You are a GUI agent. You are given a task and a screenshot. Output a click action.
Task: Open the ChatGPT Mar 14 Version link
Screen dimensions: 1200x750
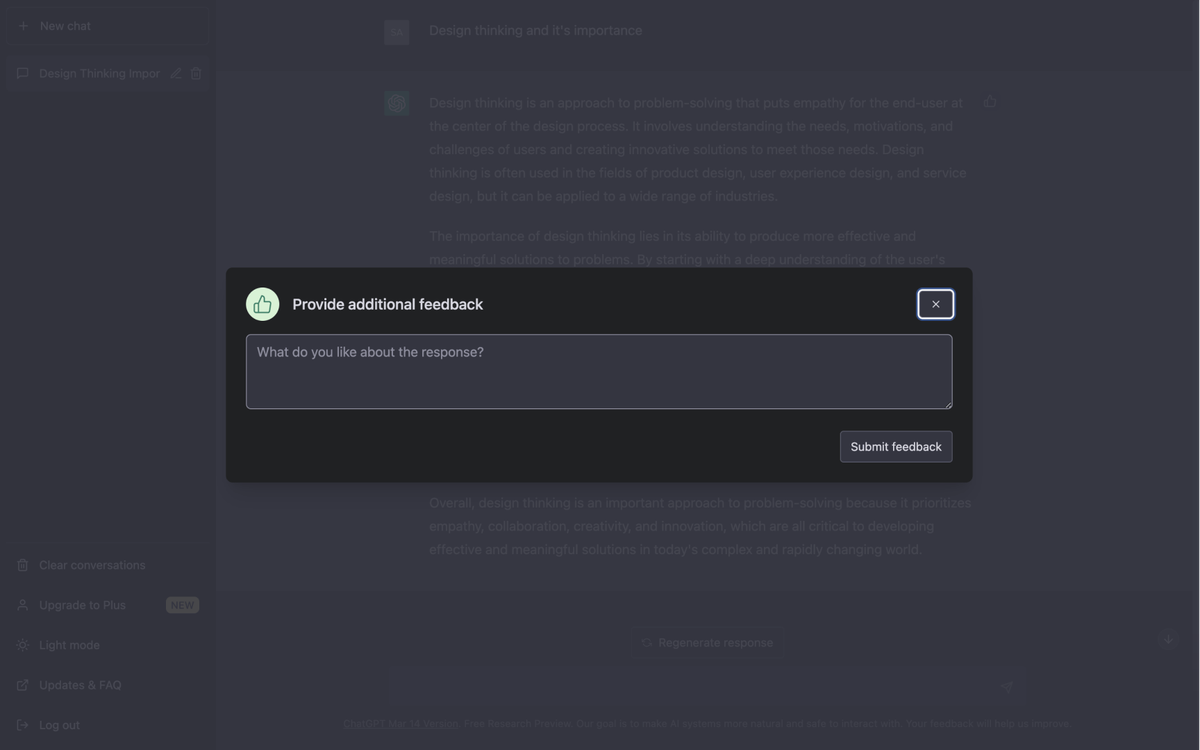[400, 722]
